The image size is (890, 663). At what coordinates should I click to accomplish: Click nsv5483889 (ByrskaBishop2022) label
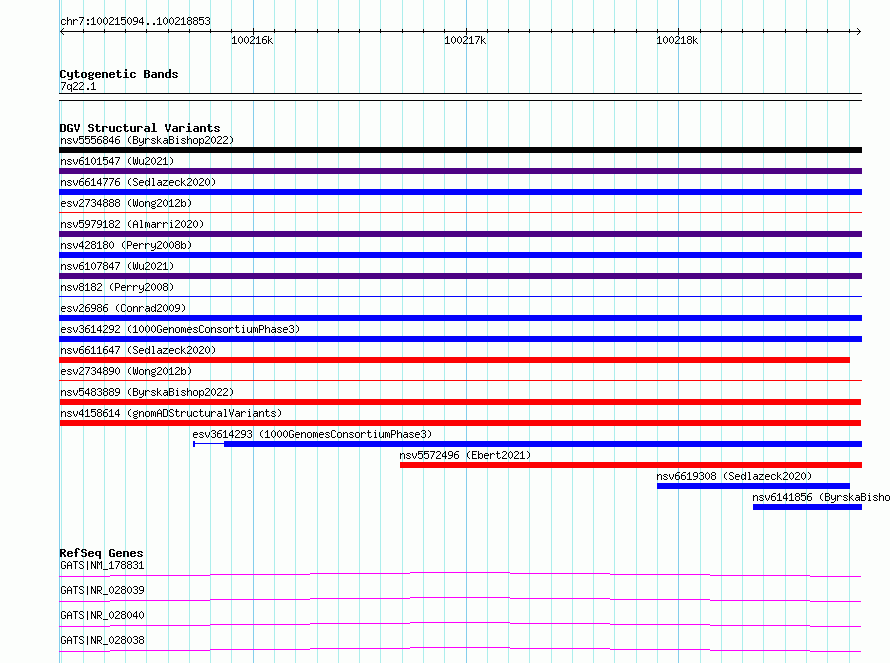point(147,392)
